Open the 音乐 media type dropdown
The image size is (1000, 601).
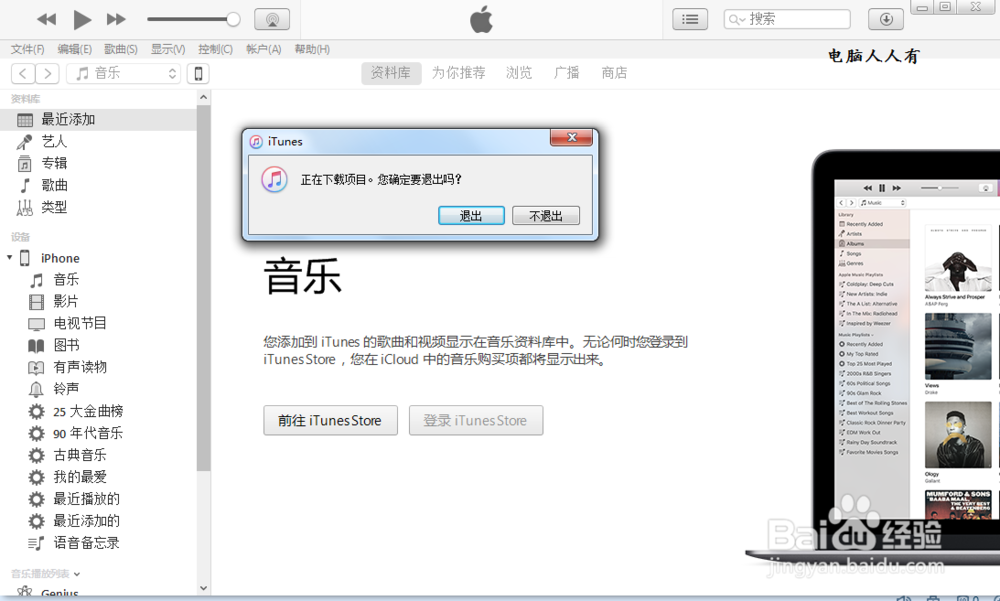(124, 73)
